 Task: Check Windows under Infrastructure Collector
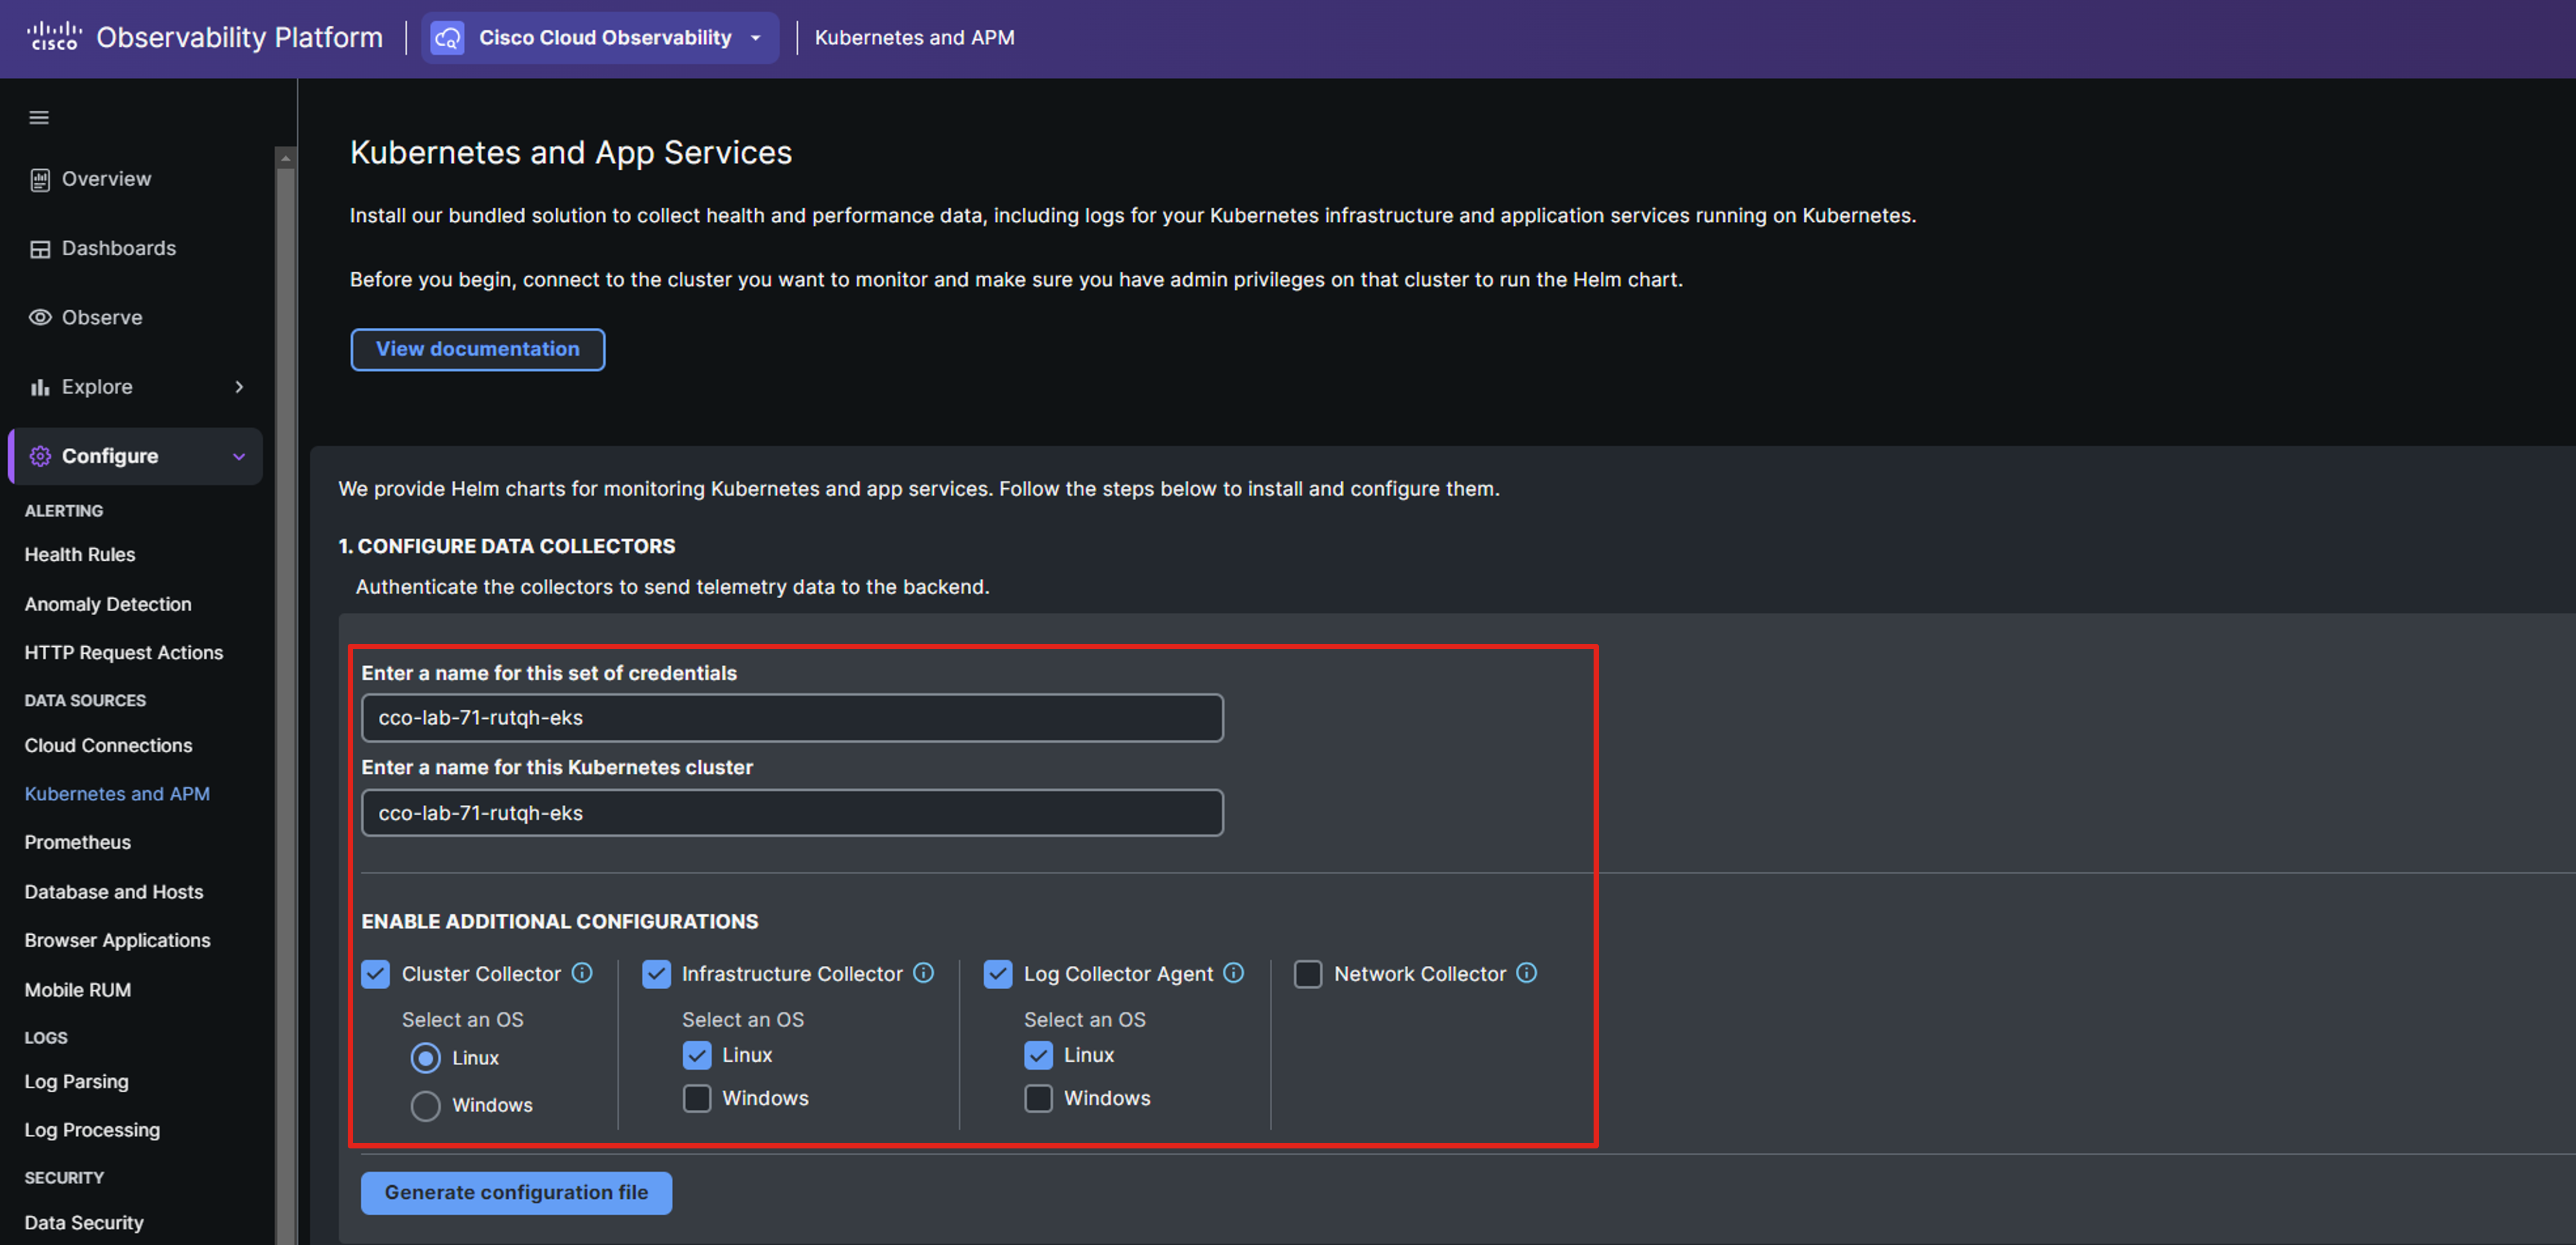pyautogui.click(x=697, y=1098)
